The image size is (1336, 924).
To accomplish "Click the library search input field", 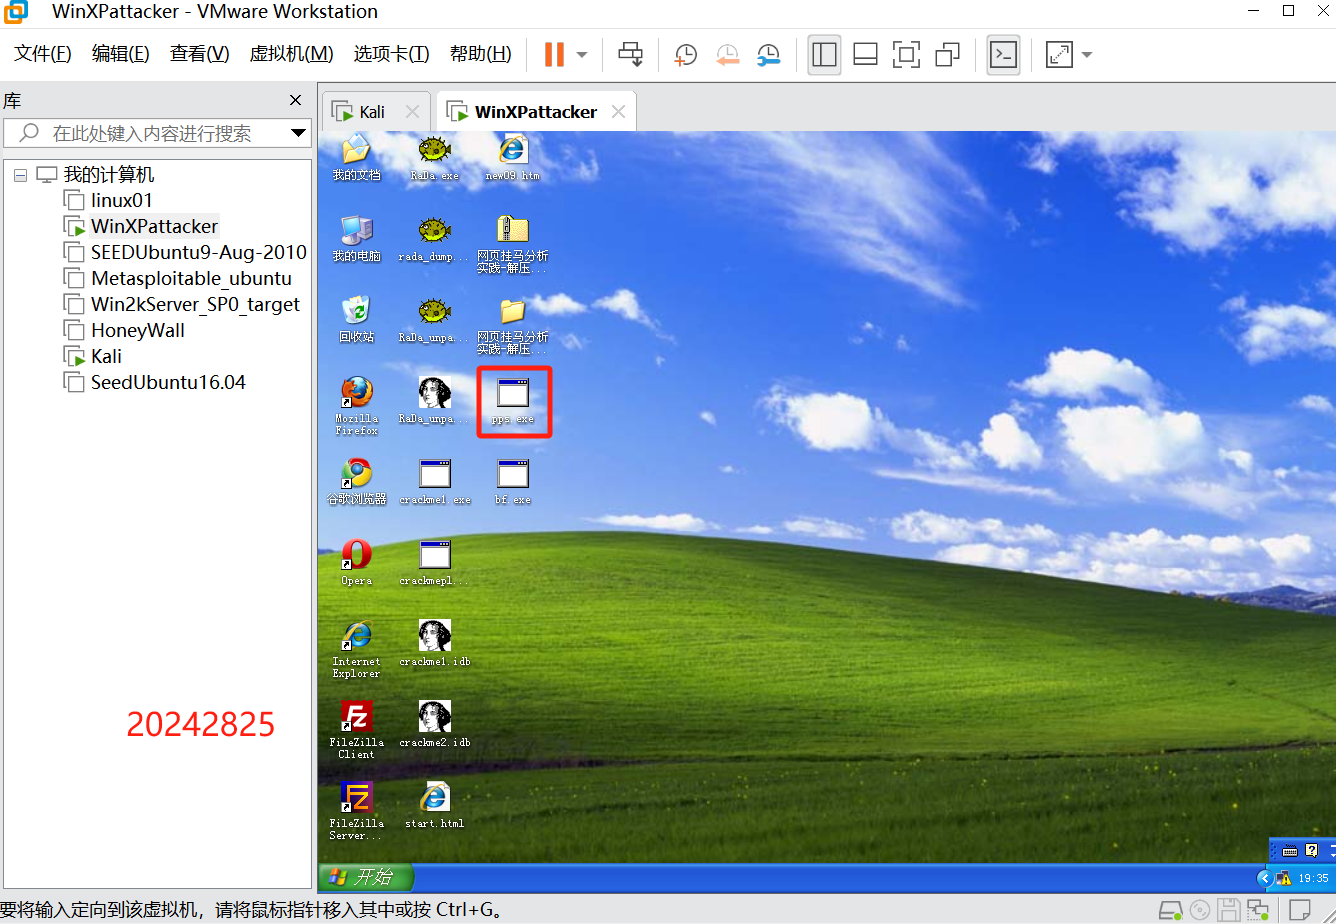I will coord(150,133).
